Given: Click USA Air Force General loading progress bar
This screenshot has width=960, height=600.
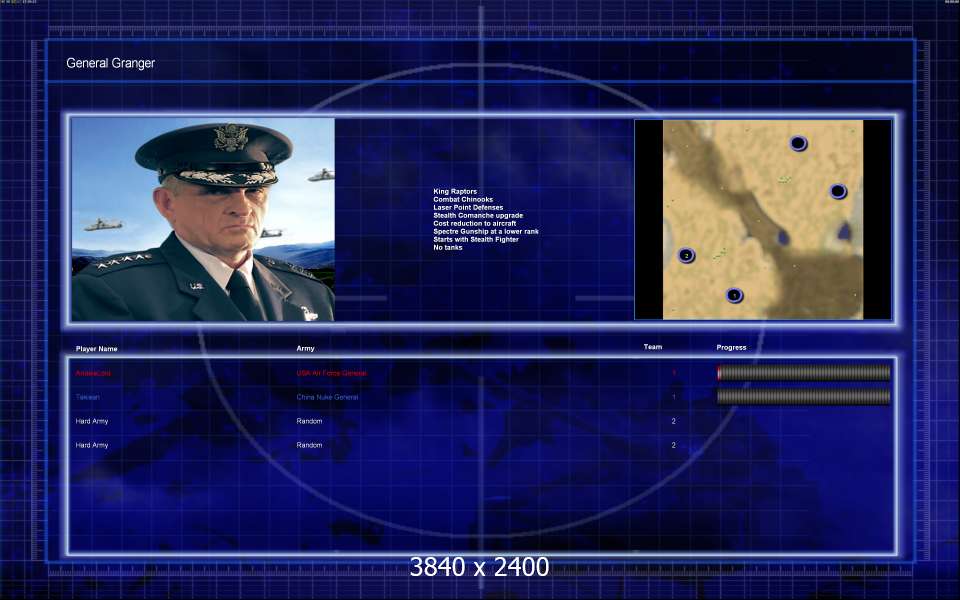Looking at the screenshot, I should pos(803,373).
